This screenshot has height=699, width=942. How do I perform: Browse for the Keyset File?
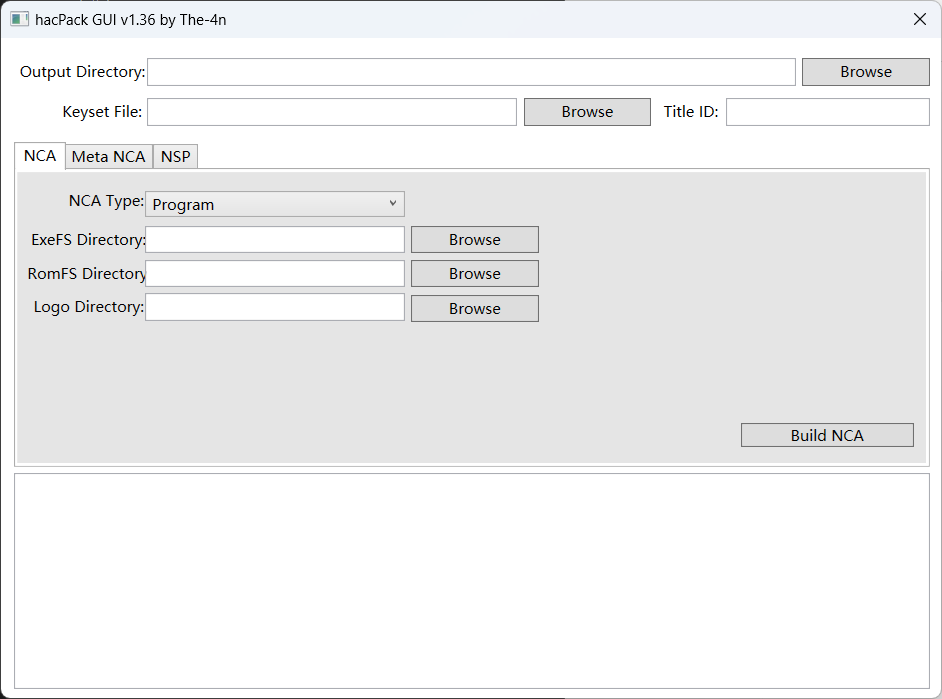(587, 112)
